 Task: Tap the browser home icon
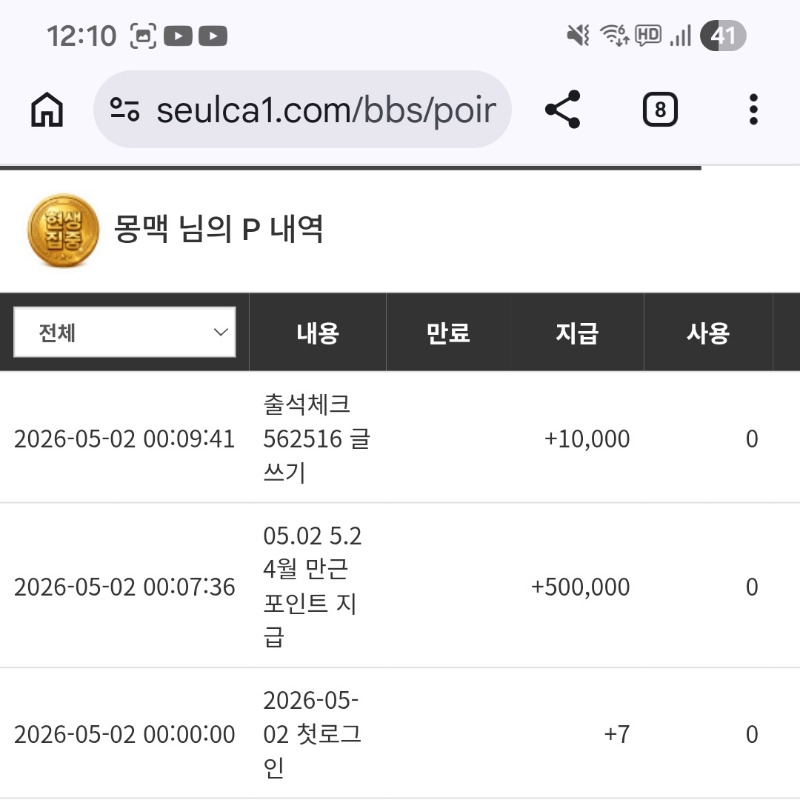[x=47, y=109]
